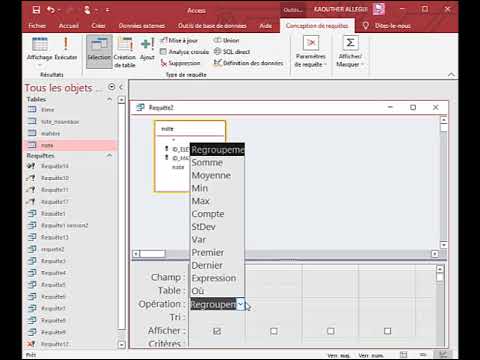480x360 pixels.
Task: Collapse the Tables group in navigation pane
Action: 109,99
